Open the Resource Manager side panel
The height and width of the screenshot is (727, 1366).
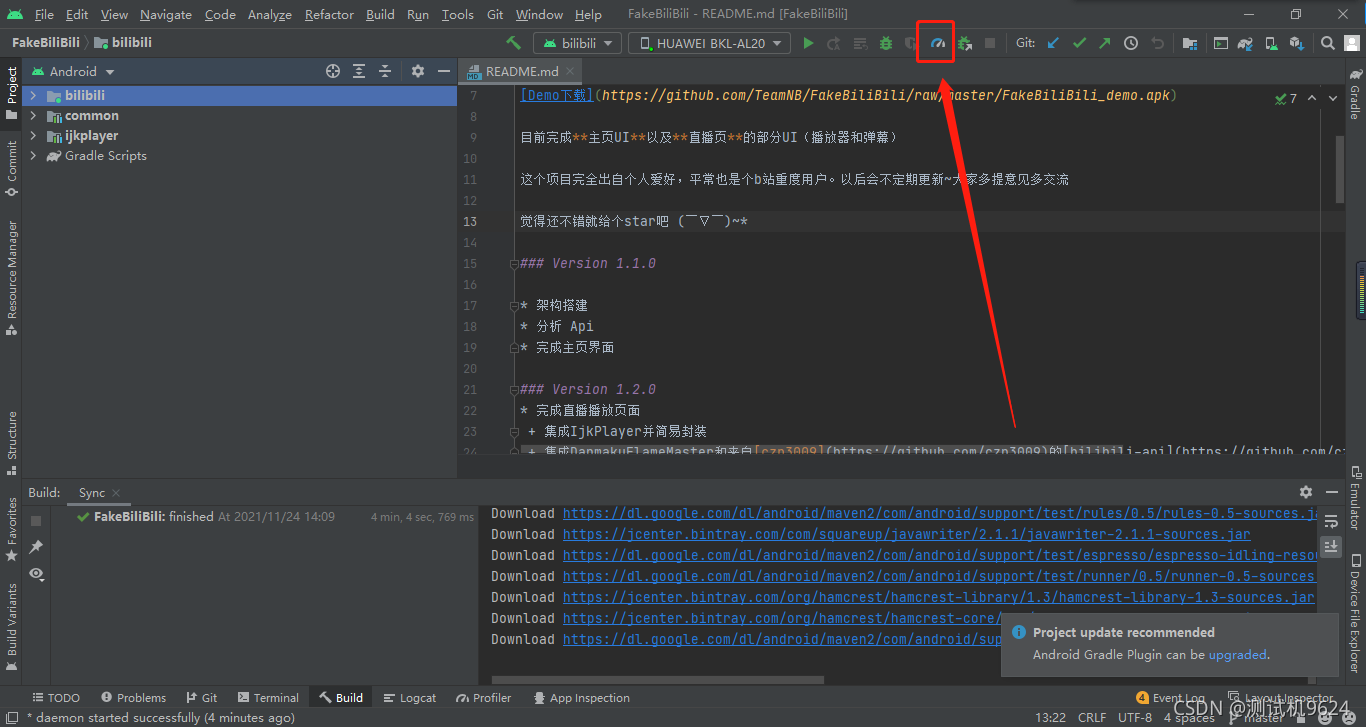pyautogui.click(x=11, y=278)
